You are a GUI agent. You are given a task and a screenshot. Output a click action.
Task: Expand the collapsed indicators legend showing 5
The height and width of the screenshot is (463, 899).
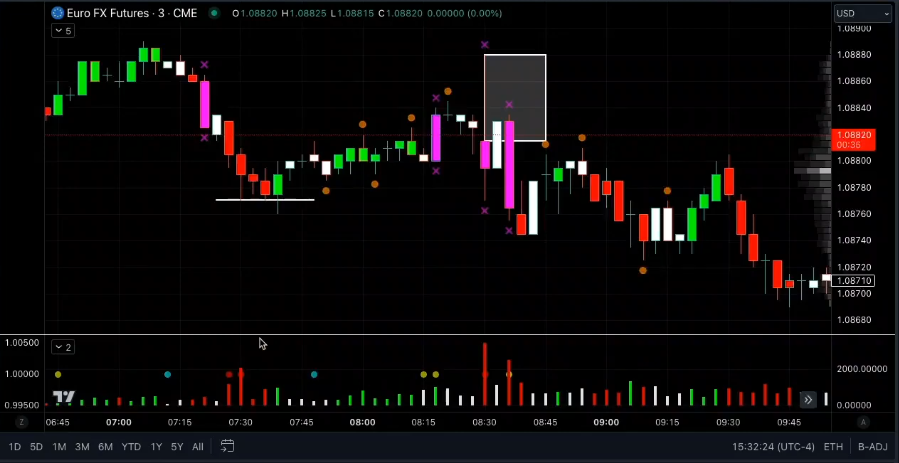[x=63, y=31]
